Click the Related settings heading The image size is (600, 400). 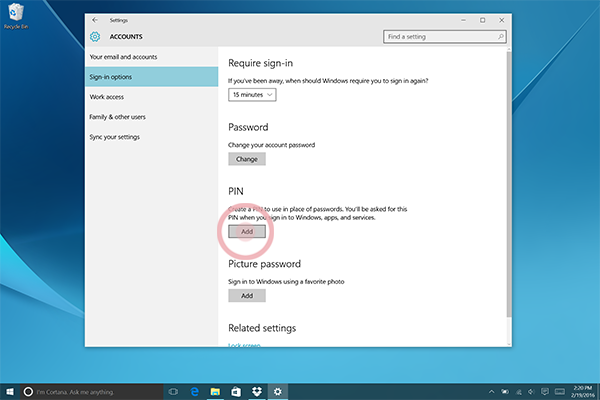point(262,328)
